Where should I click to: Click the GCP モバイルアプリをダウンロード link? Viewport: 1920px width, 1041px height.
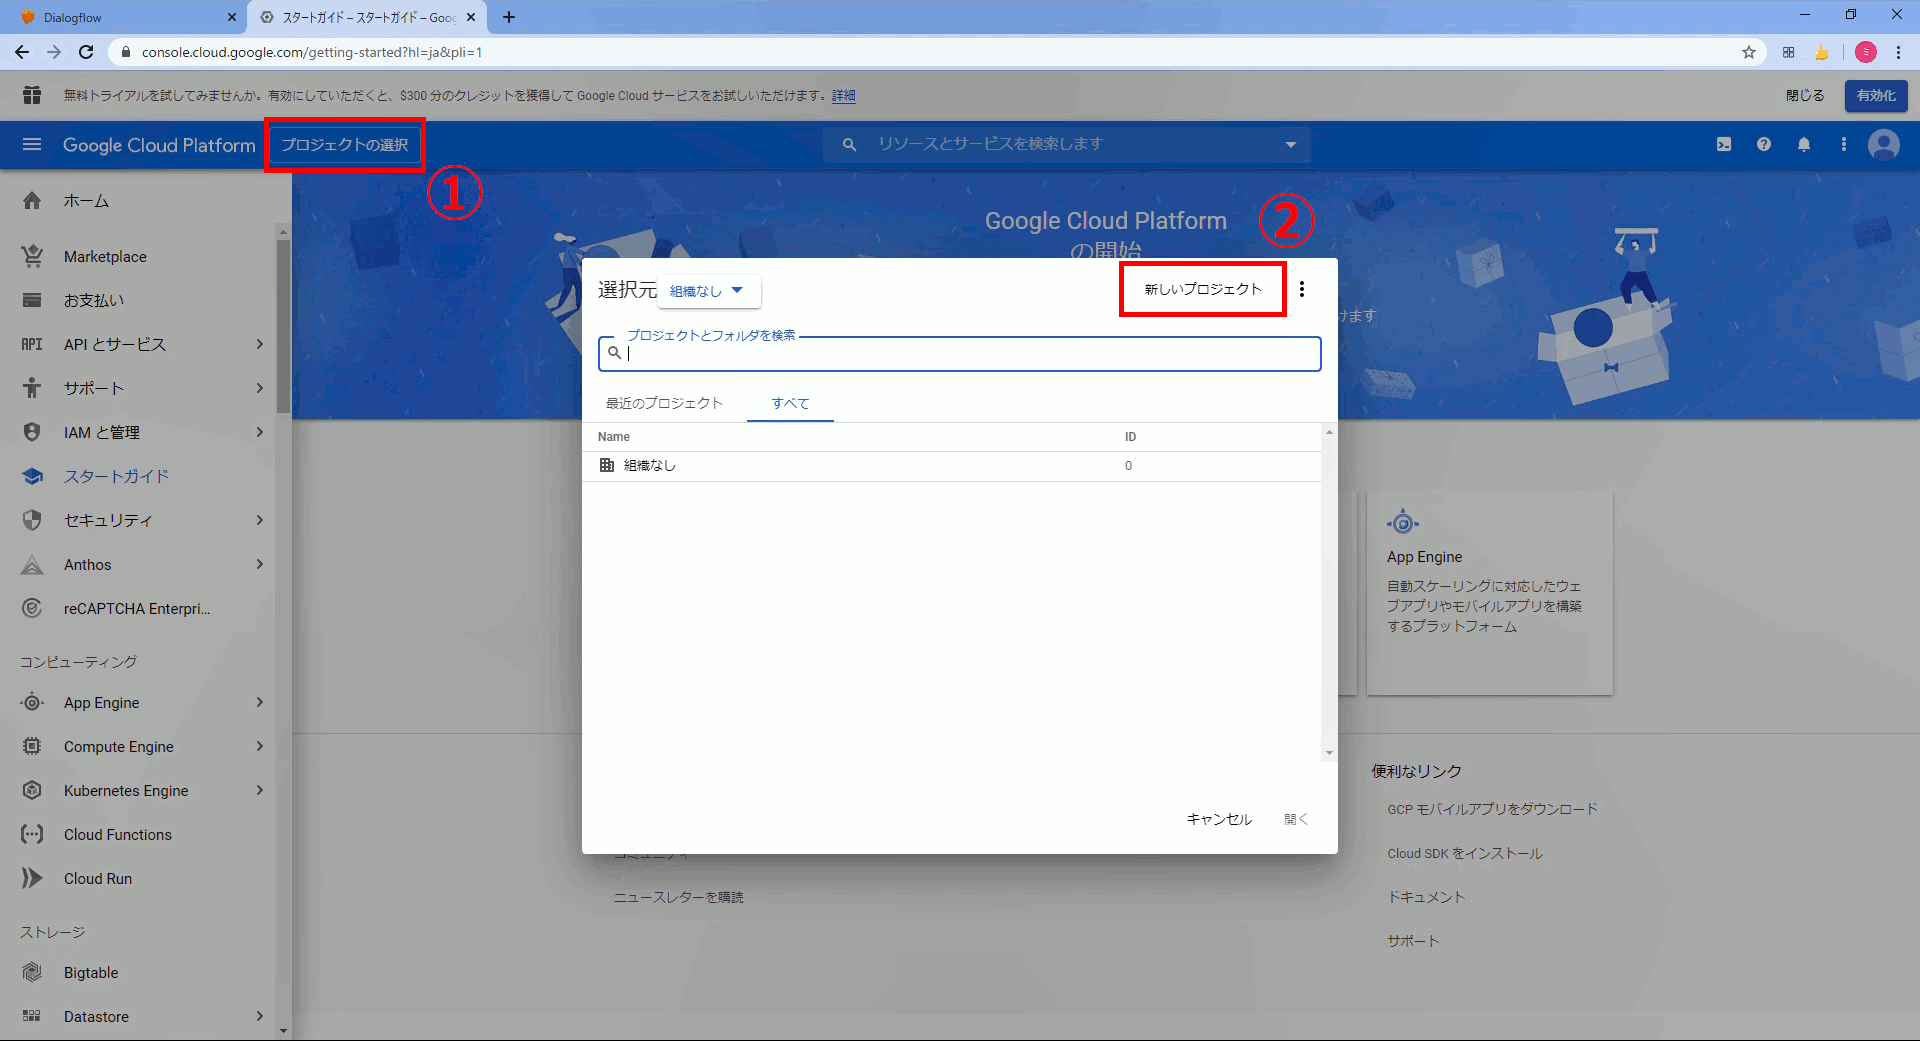pos(1492,809)
